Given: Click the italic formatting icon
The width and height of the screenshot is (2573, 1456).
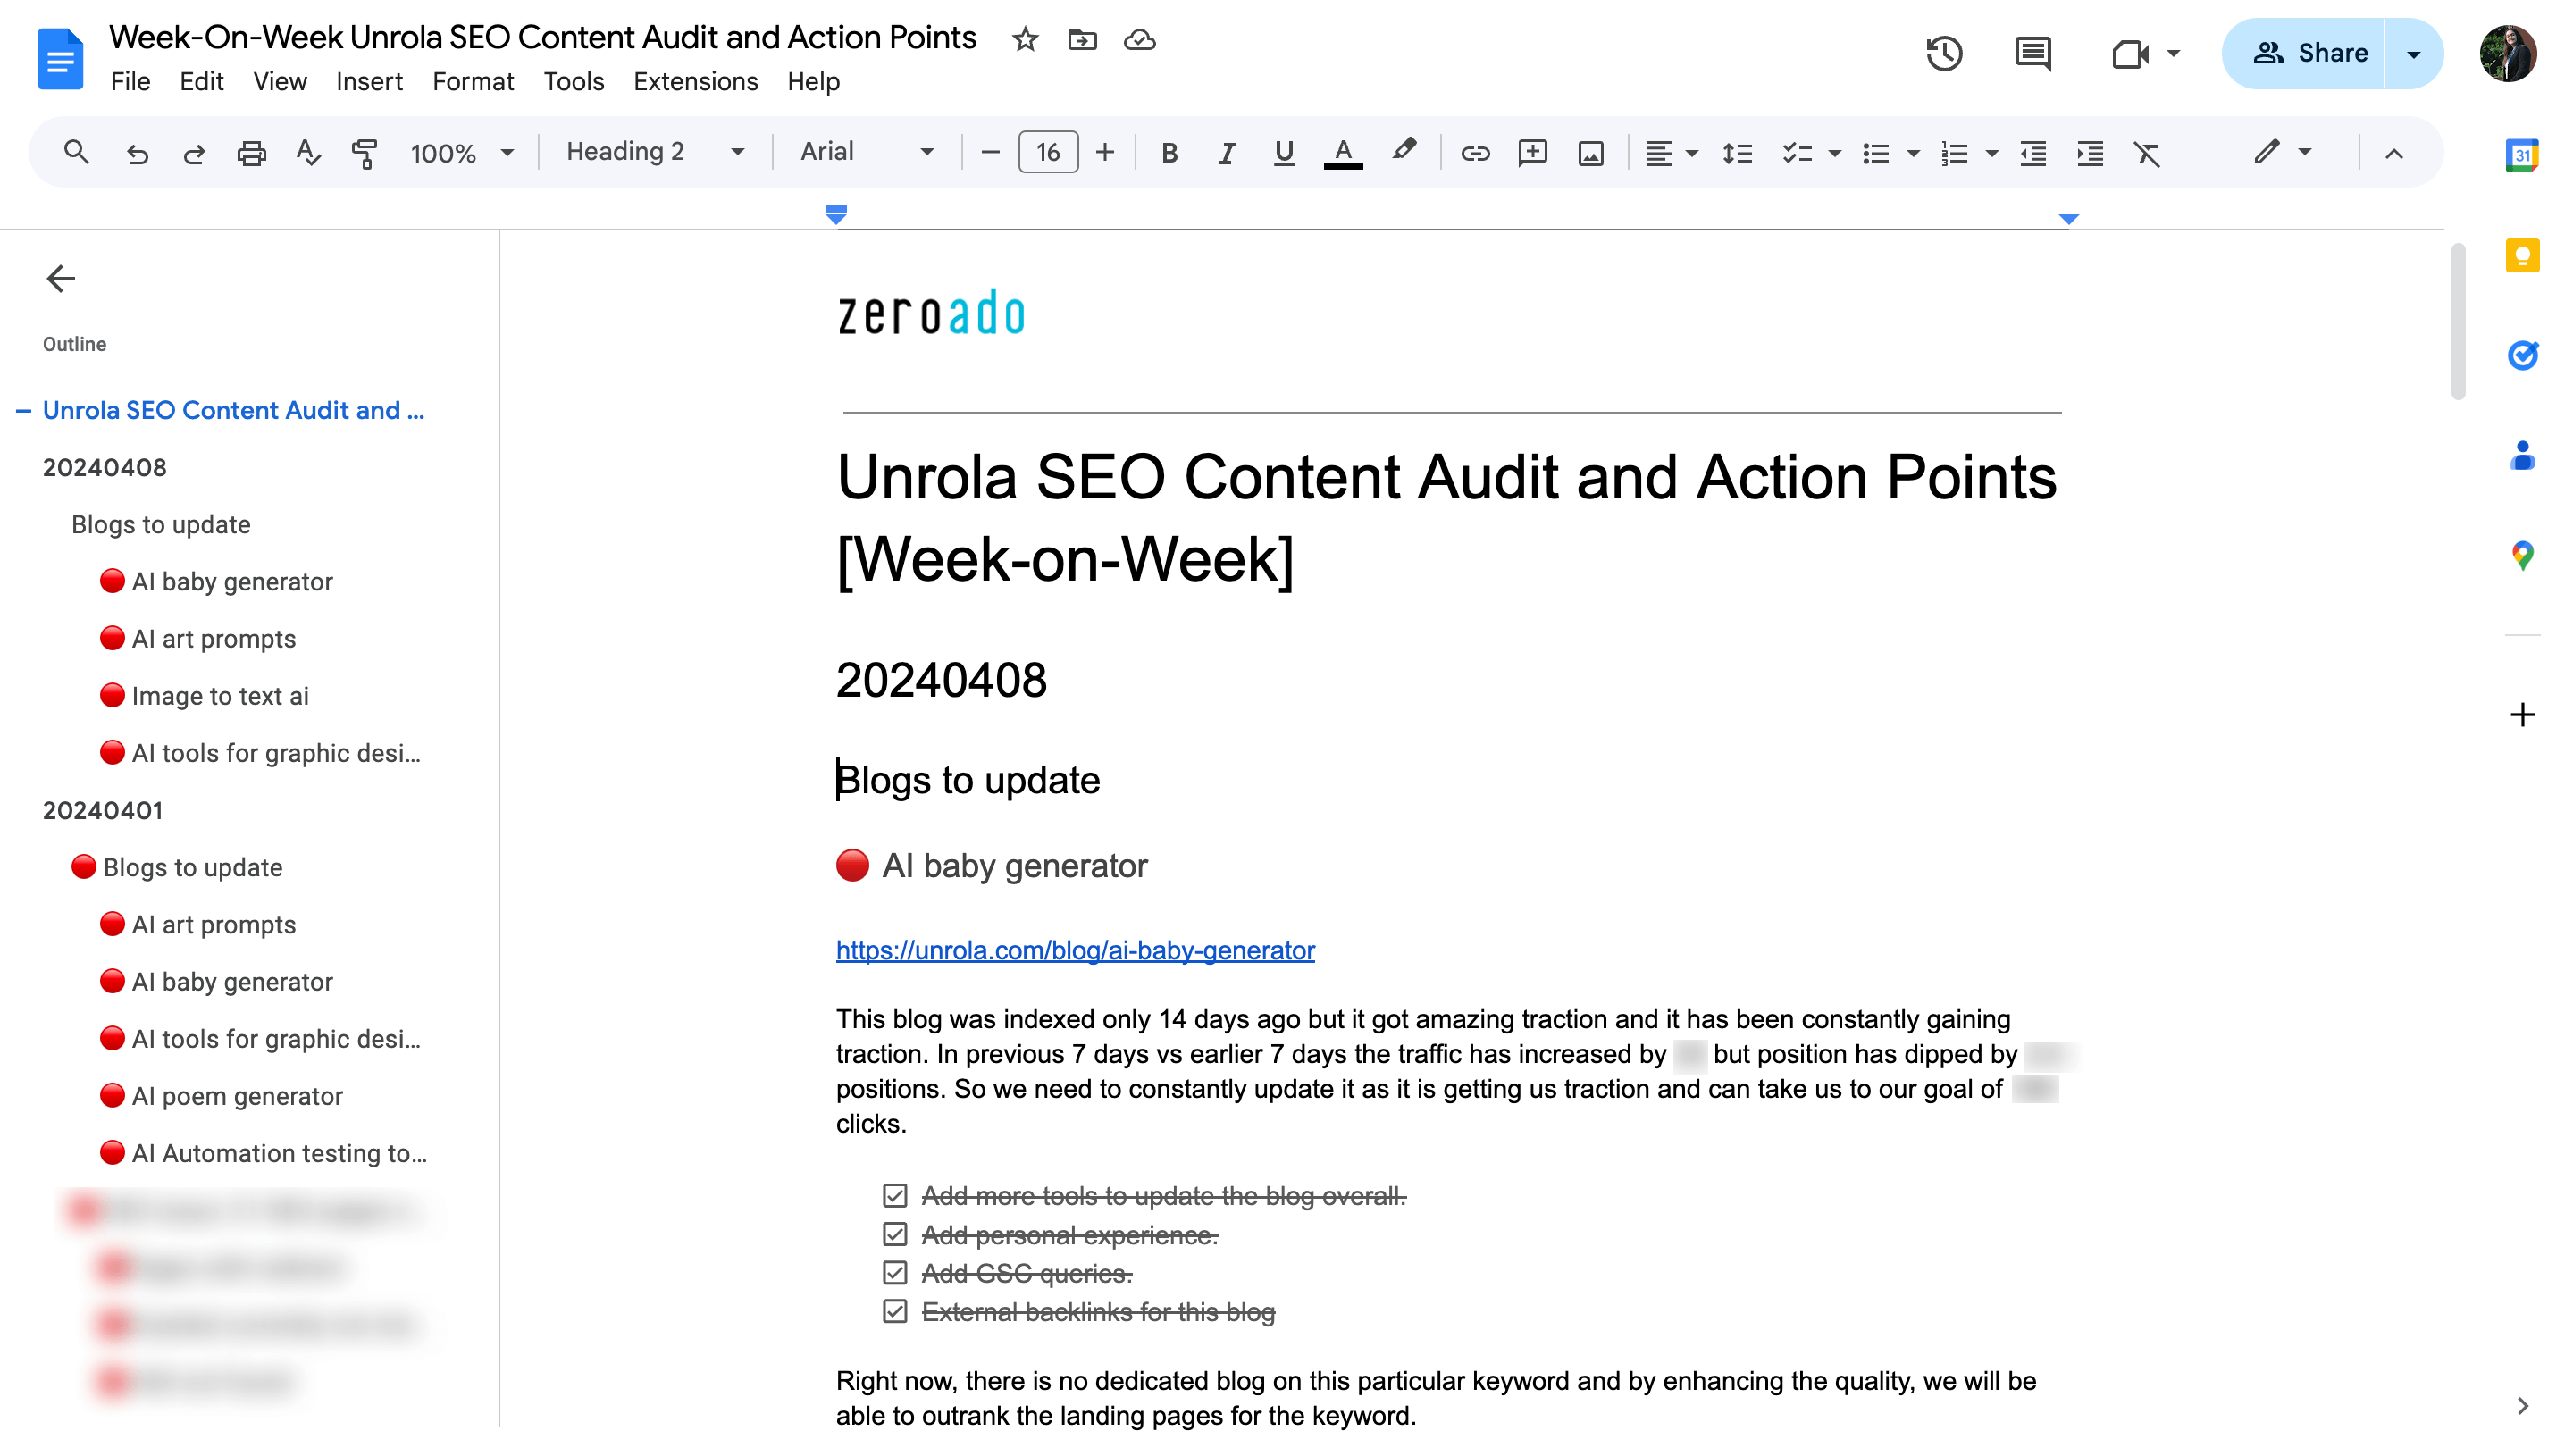Looking at the screenshot, I should click(x=1225, y=154).
